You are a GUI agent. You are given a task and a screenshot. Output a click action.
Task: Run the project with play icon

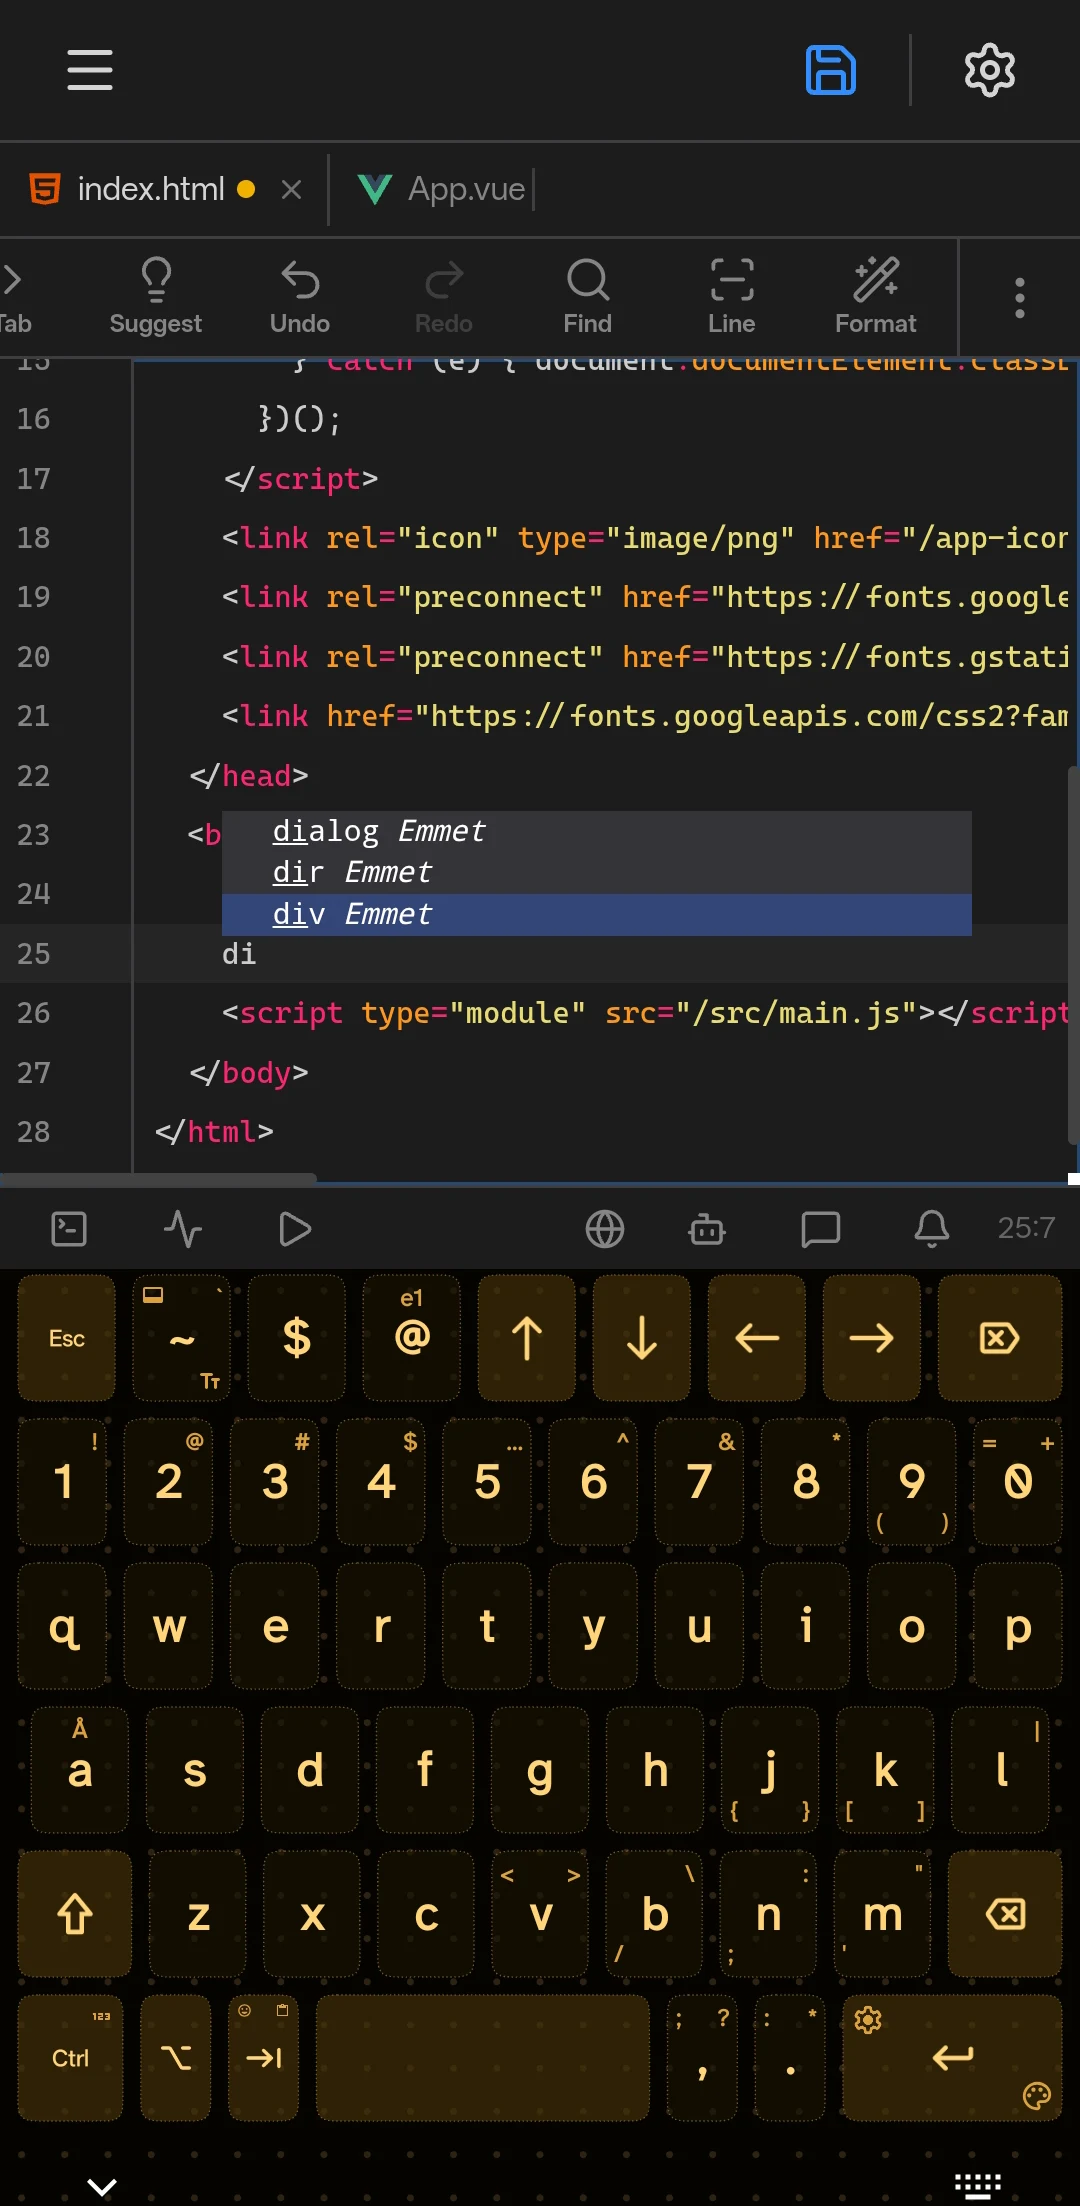(x=294, y=1229)
